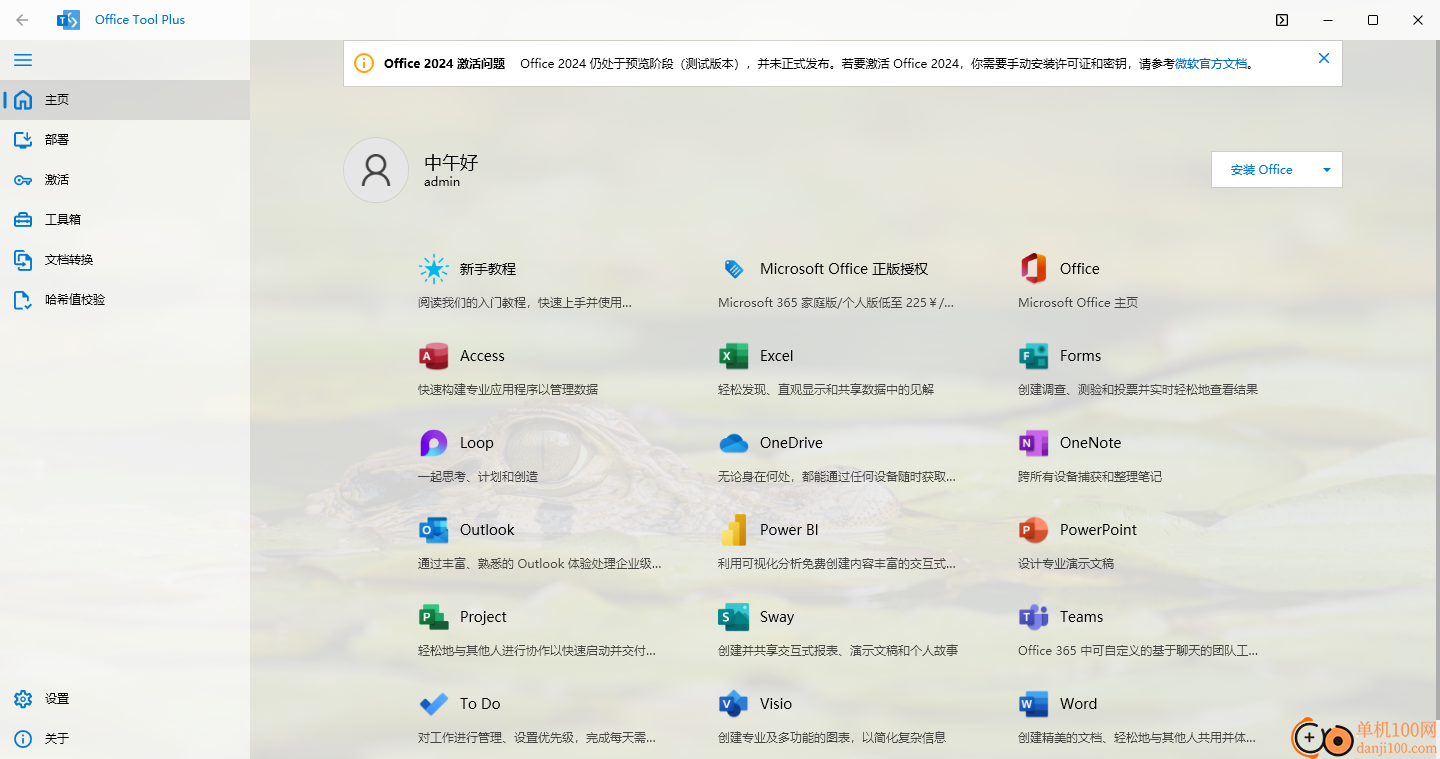
Task: Open the To Do checkmark icon
Action: tap(434, 704)
